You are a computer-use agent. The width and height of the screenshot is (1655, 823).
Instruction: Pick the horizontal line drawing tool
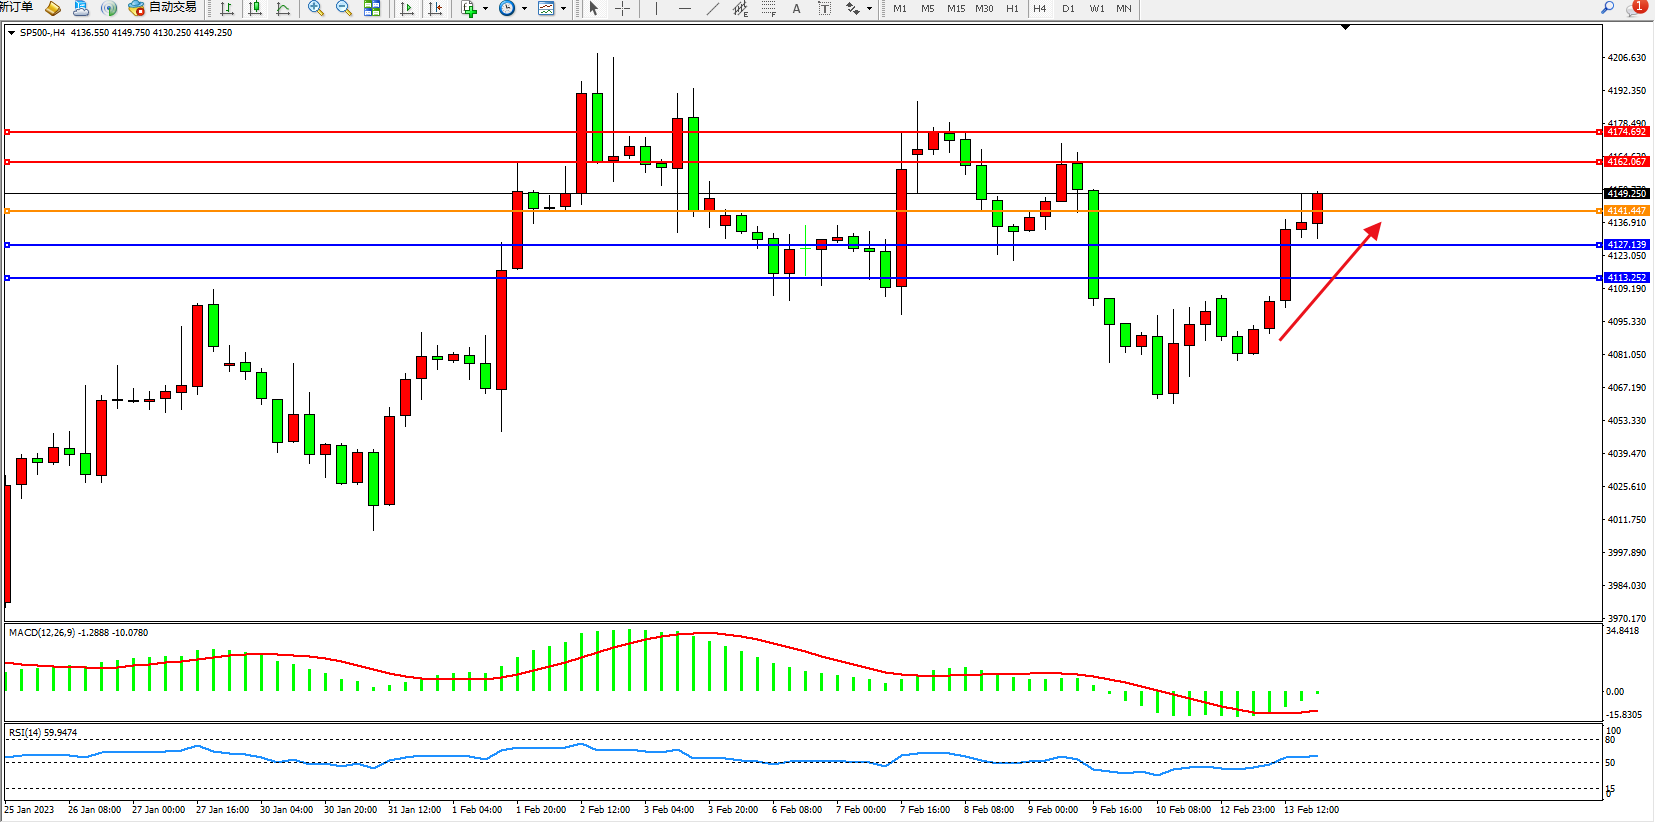pyautogui.click(x=684, y=8)
